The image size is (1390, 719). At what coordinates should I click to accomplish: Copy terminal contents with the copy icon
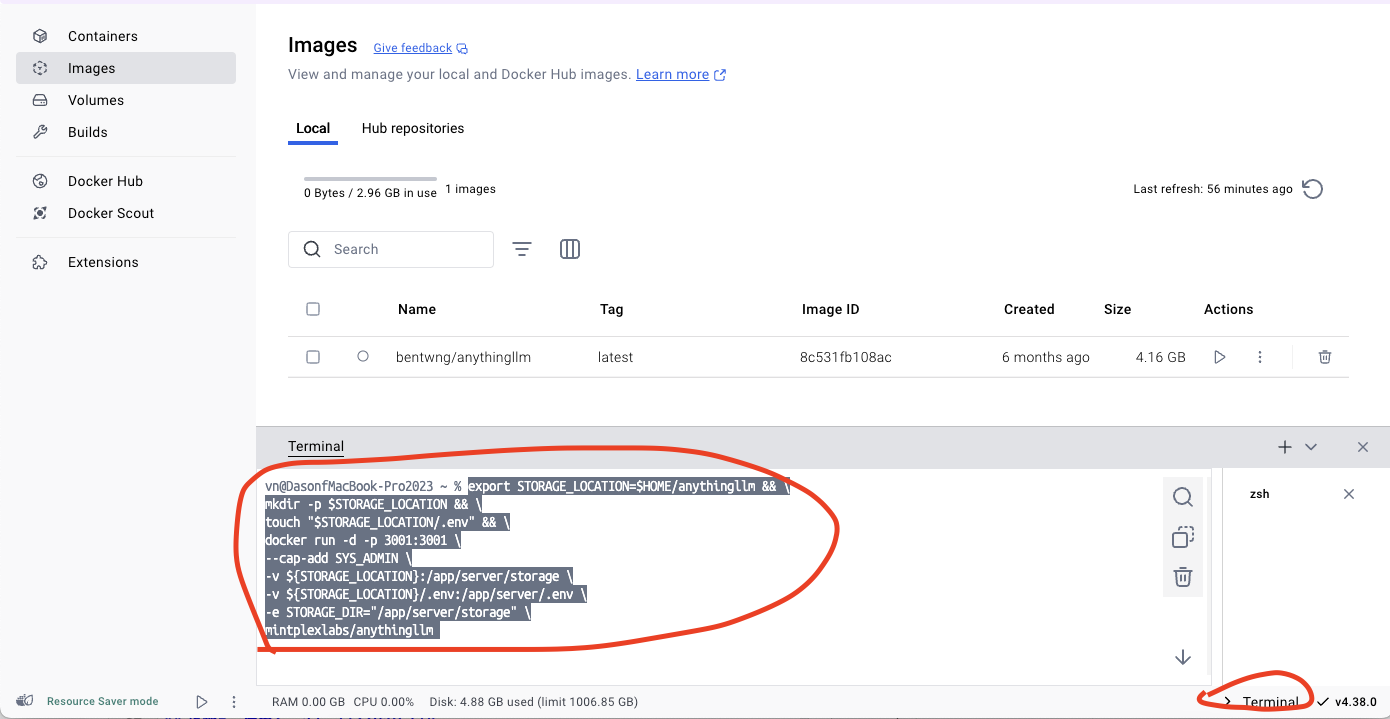[1182, 537]
